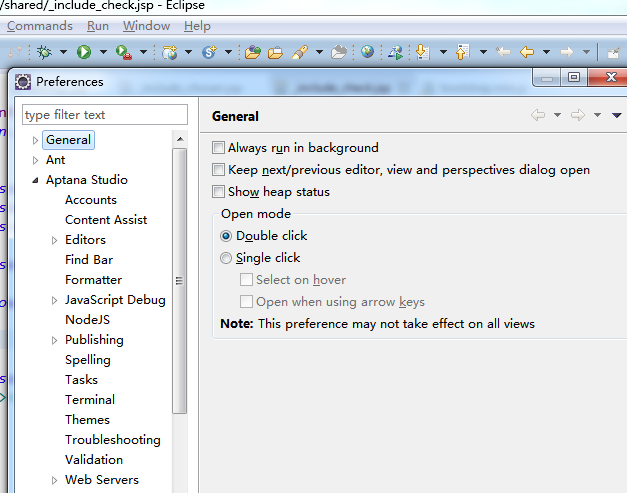Select Validation preference page
Image resolution: width=627 pixels, height=493 pixels.
94,460
